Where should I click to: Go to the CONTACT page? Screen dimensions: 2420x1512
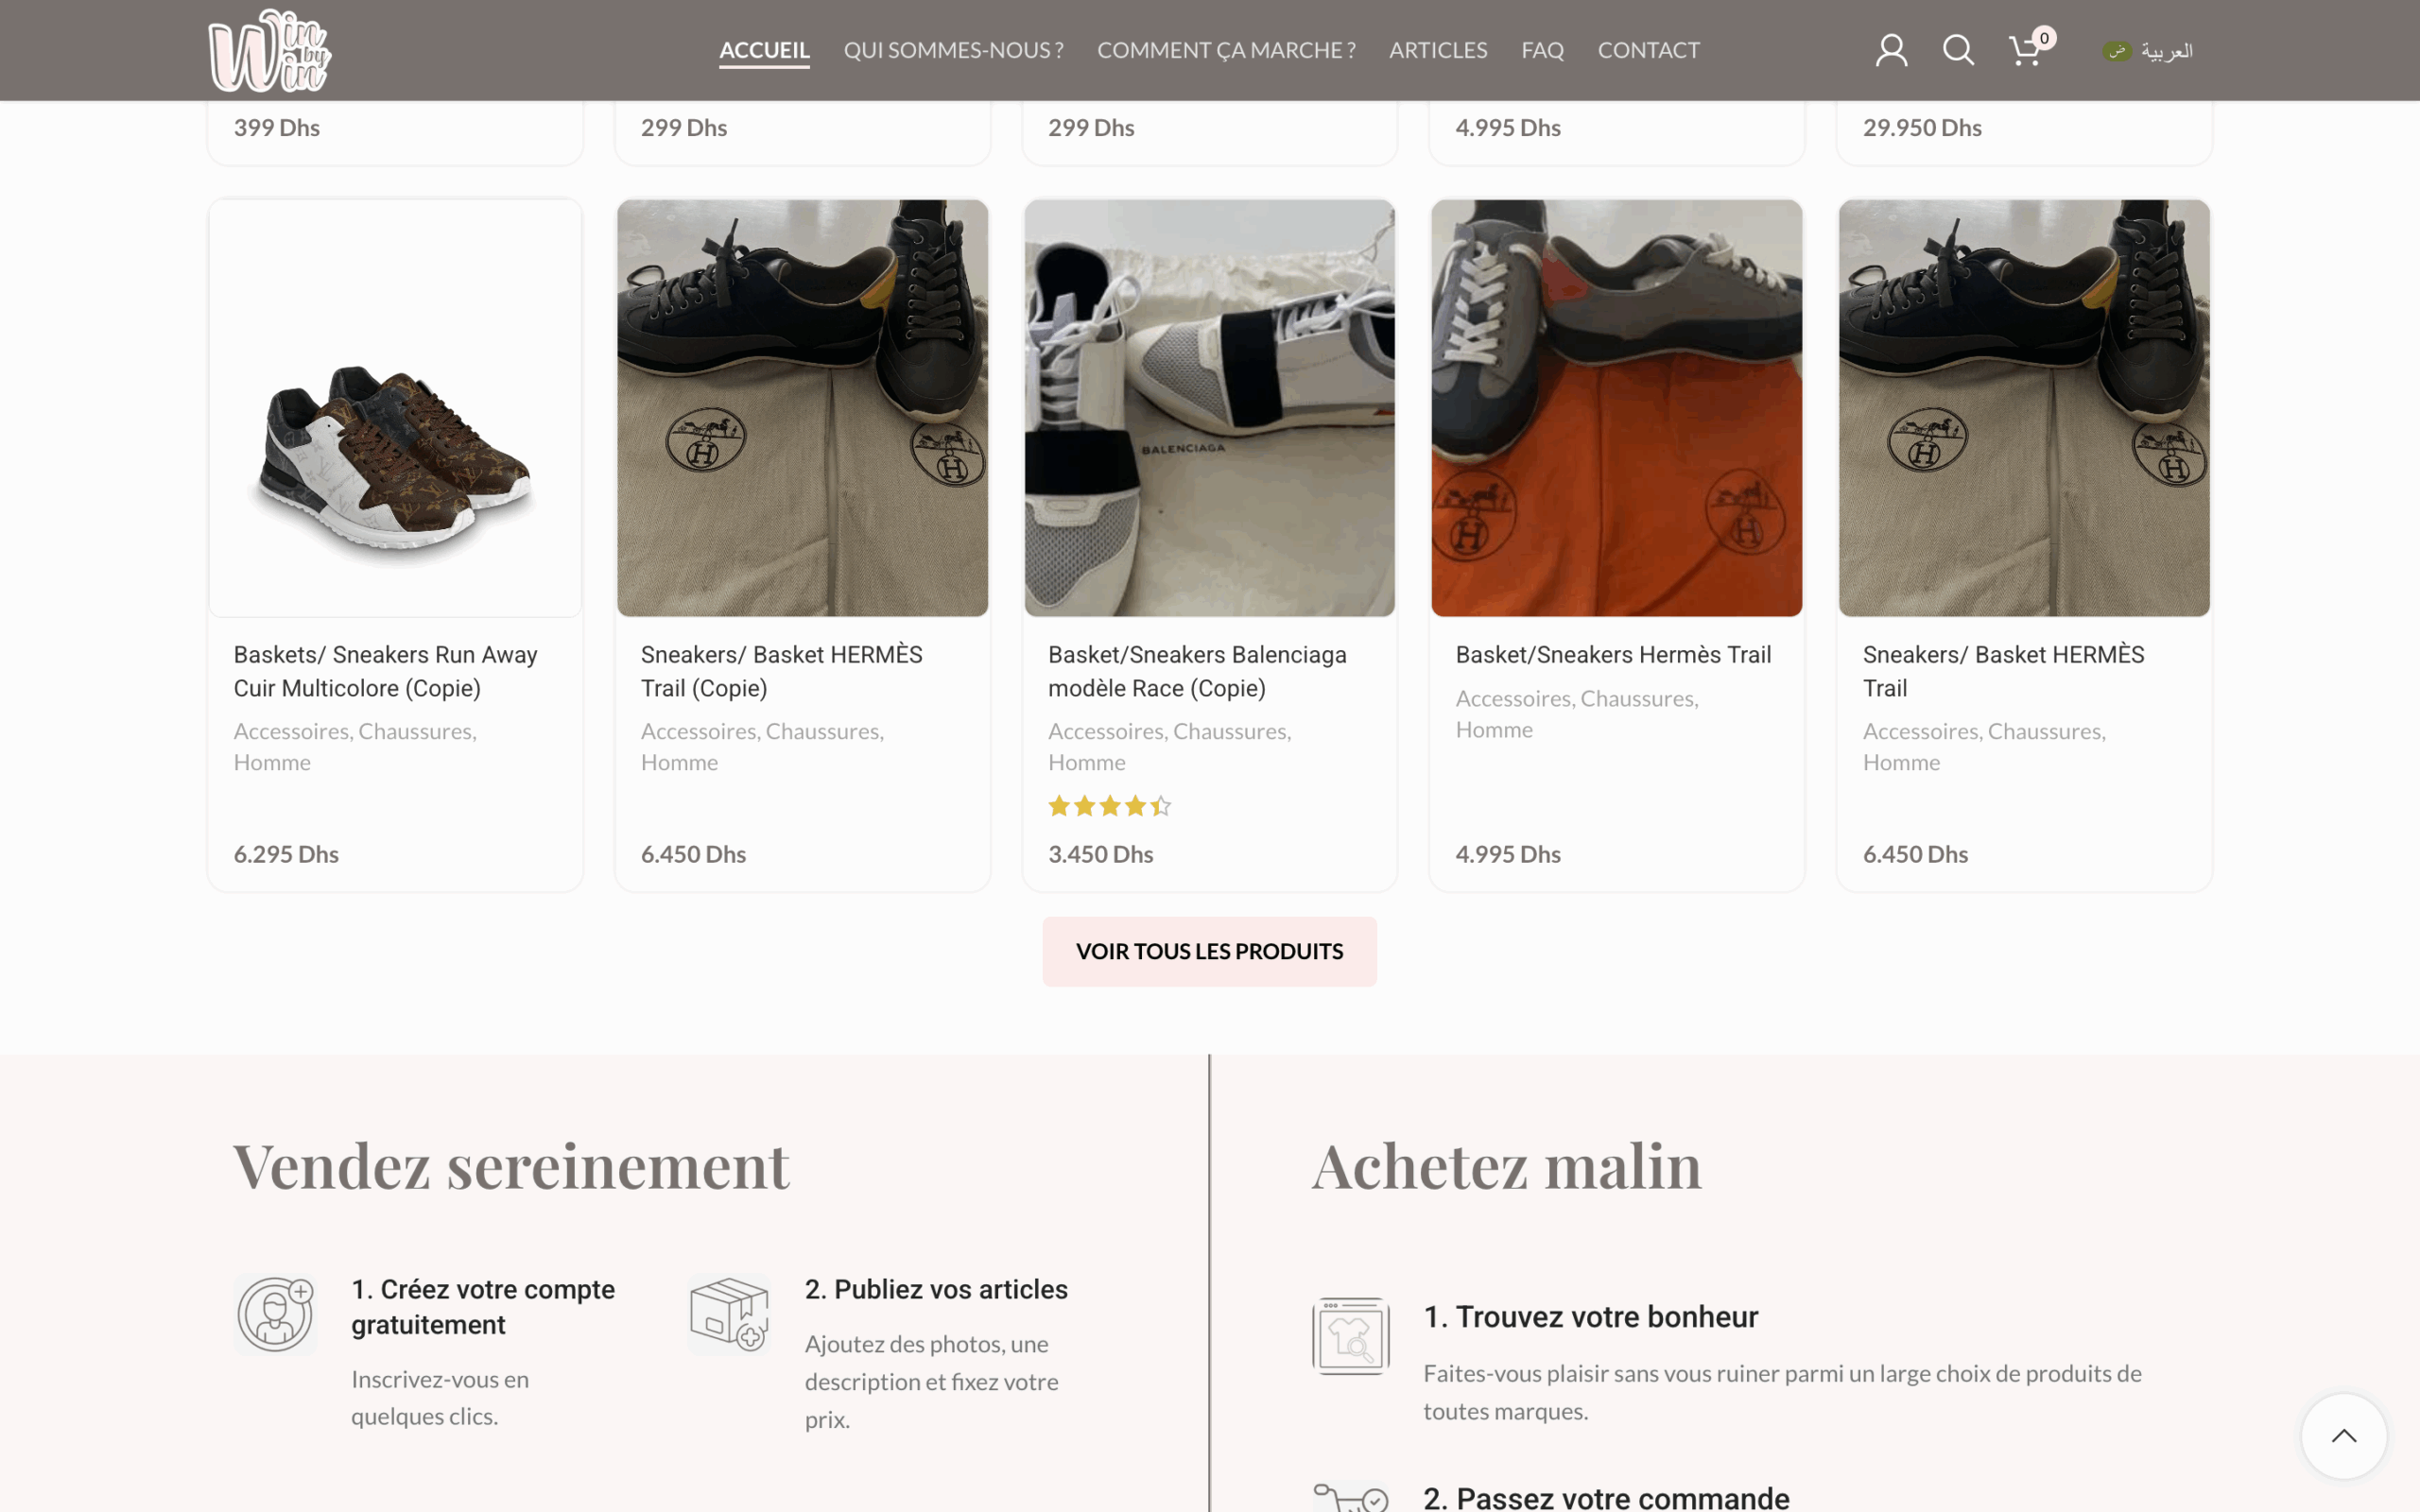pos(1648,50)
